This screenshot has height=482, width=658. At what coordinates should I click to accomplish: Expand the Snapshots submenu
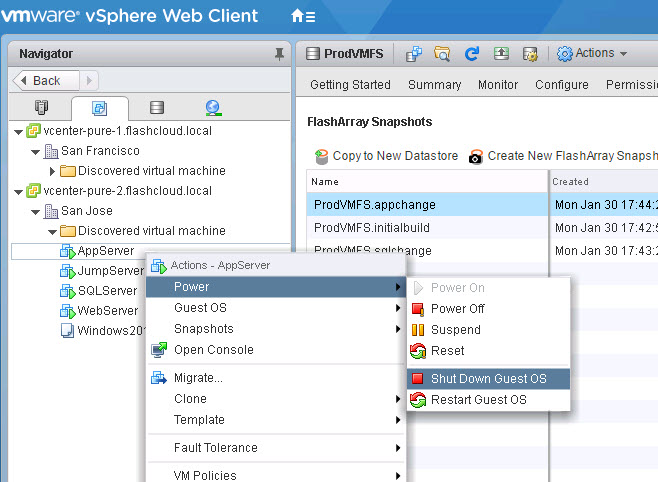point(275,329)
